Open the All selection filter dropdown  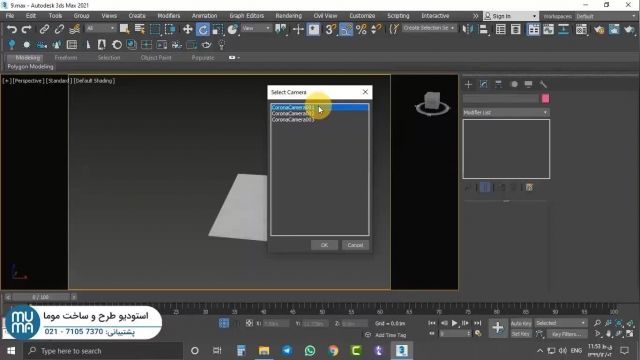[100, 28]
